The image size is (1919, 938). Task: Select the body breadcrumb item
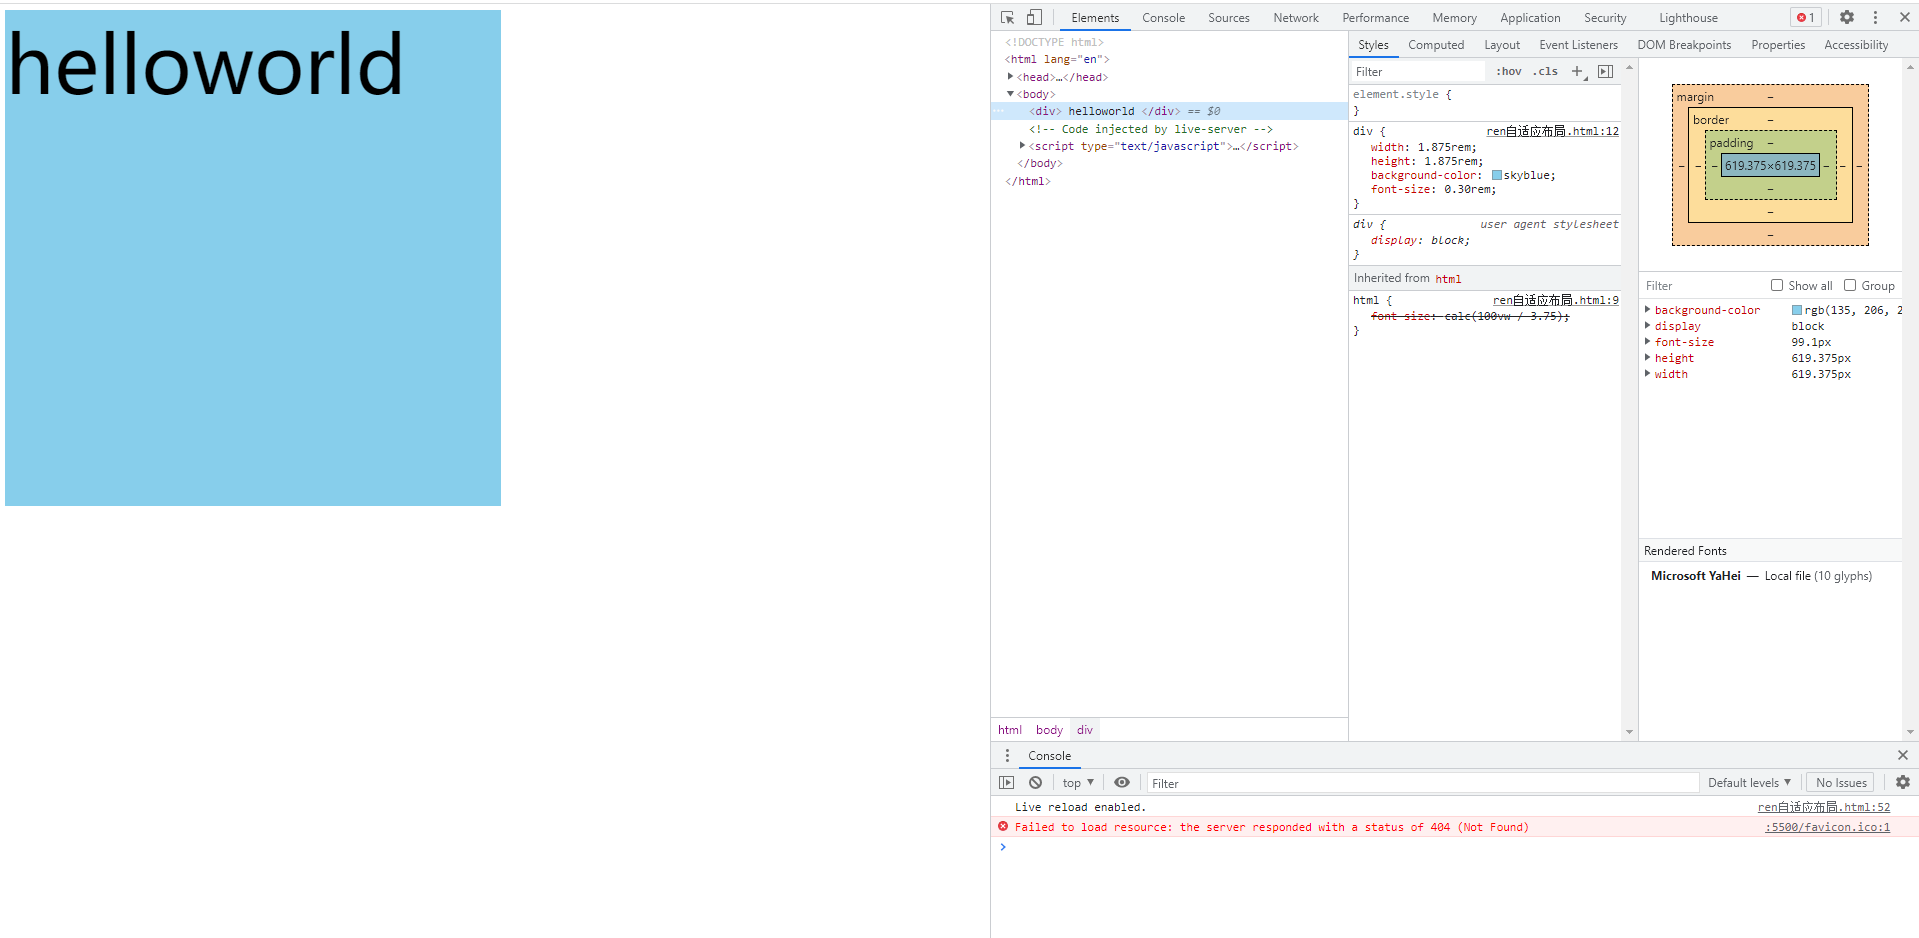[1049, 730]
